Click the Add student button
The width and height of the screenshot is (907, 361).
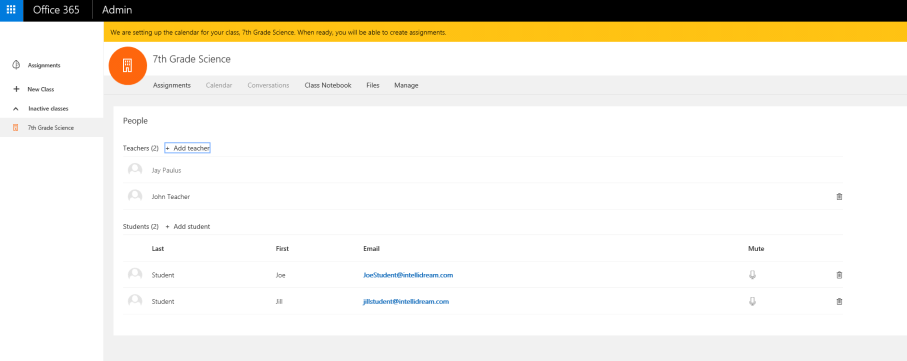point(187,227)
